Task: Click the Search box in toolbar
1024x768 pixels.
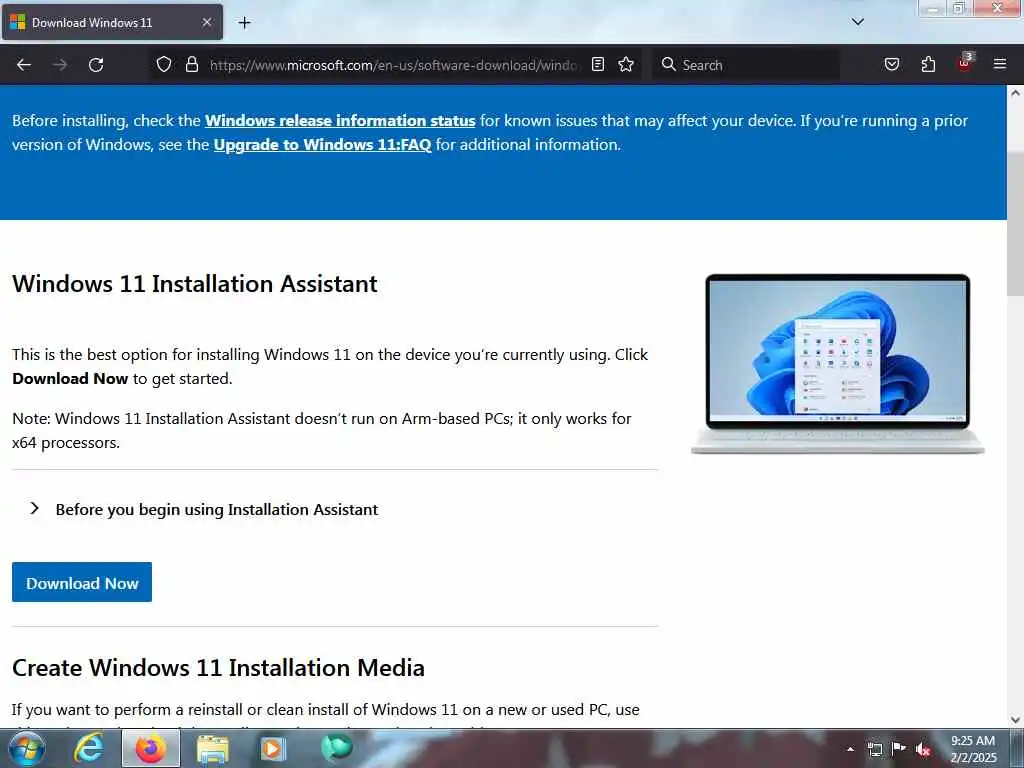Action: (746, 65)
